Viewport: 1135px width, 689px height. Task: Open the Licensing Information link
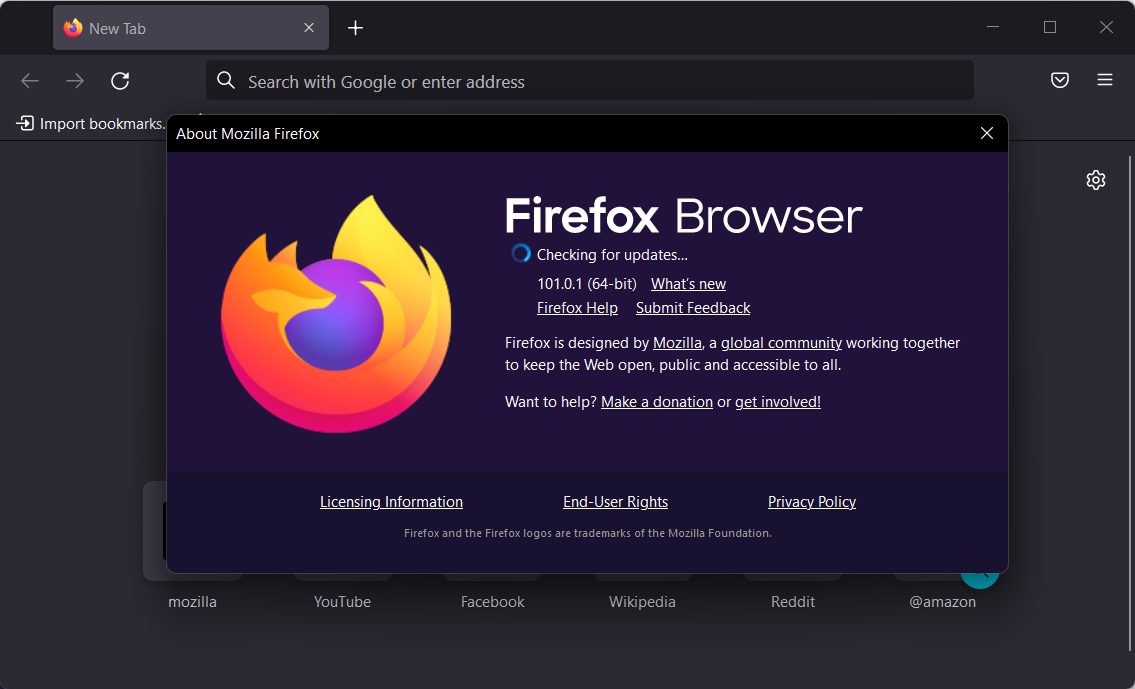click(391, 502)
